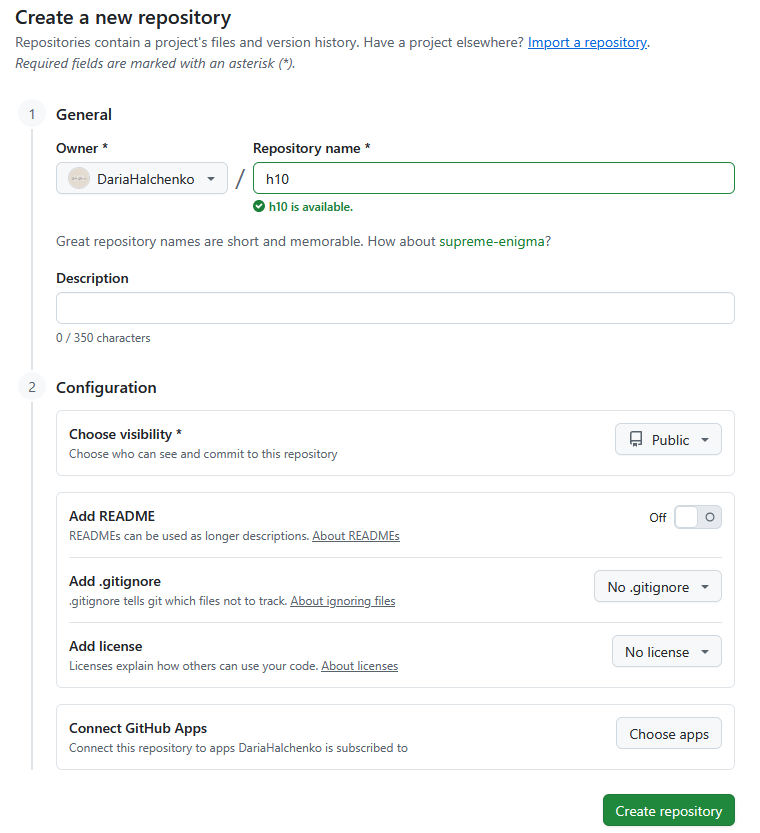
Task: Follow the About ignoring files link
Action: coord(342,601)
